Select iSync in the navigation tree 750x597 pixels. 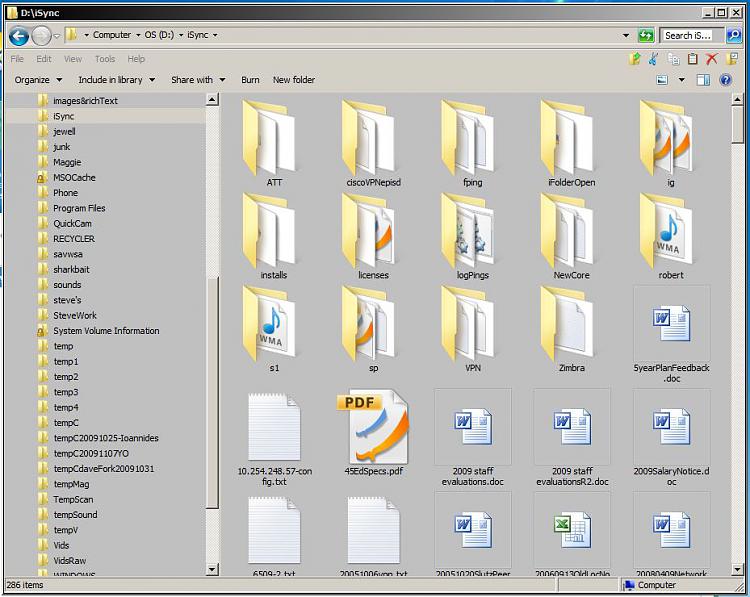[63, 116]
